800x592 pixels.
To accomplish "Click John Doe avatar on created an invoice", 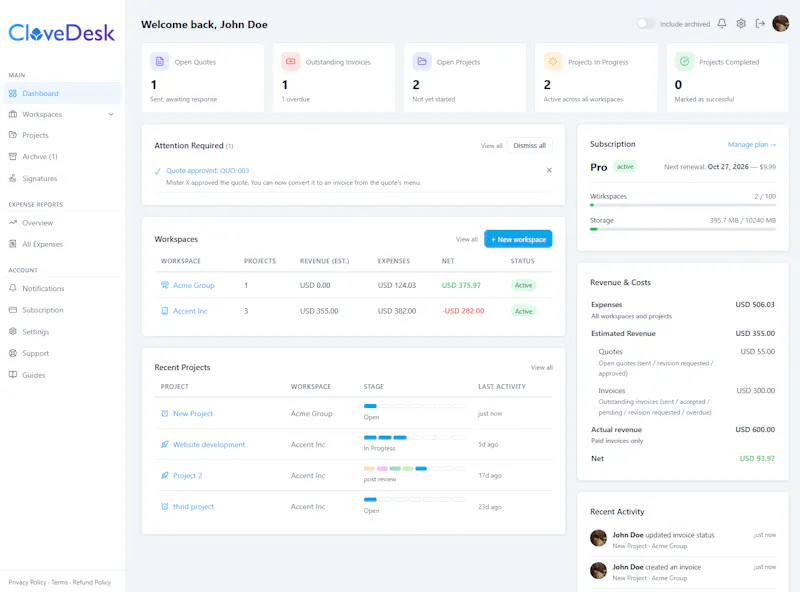I will tap(598, 570).
